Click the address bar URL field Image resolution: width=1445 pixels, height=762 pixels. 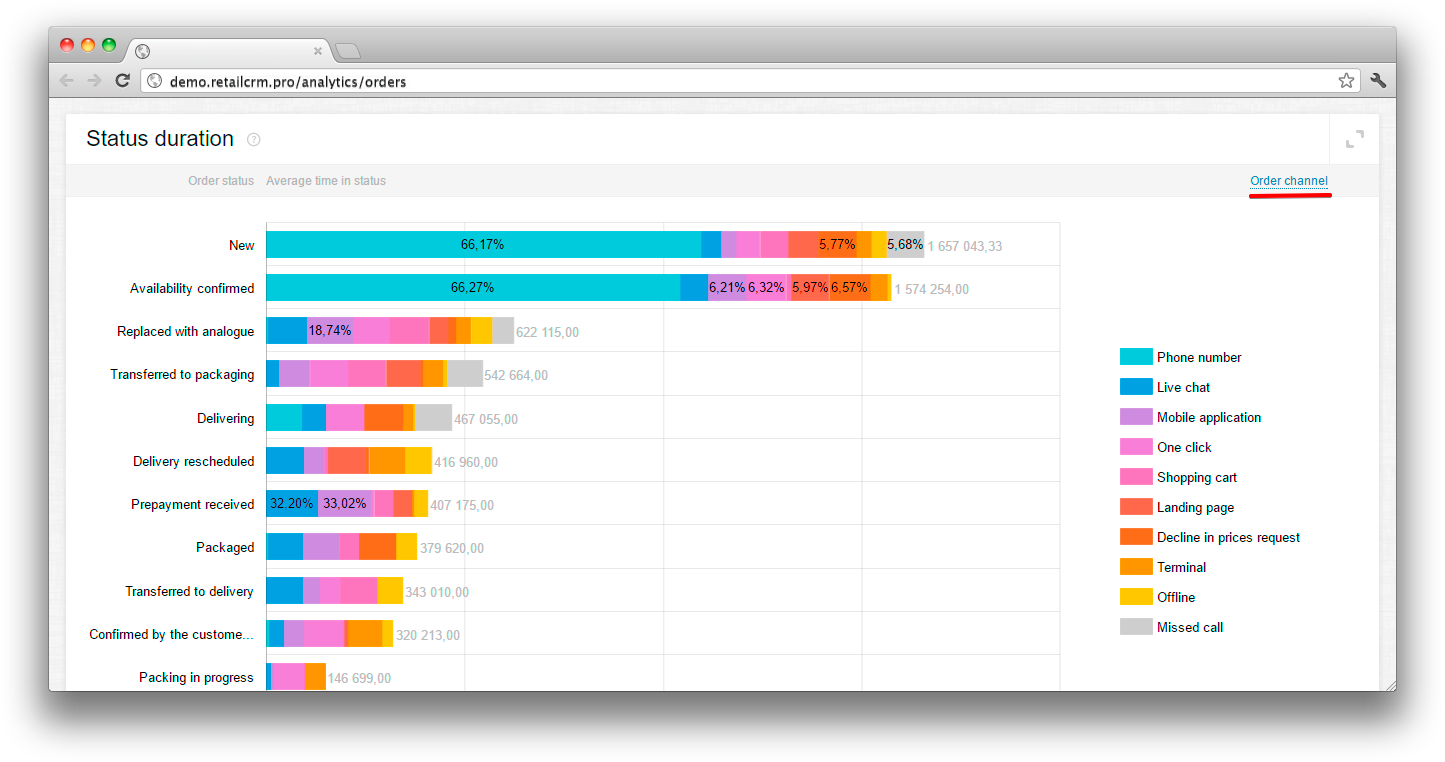click(750, 81)
